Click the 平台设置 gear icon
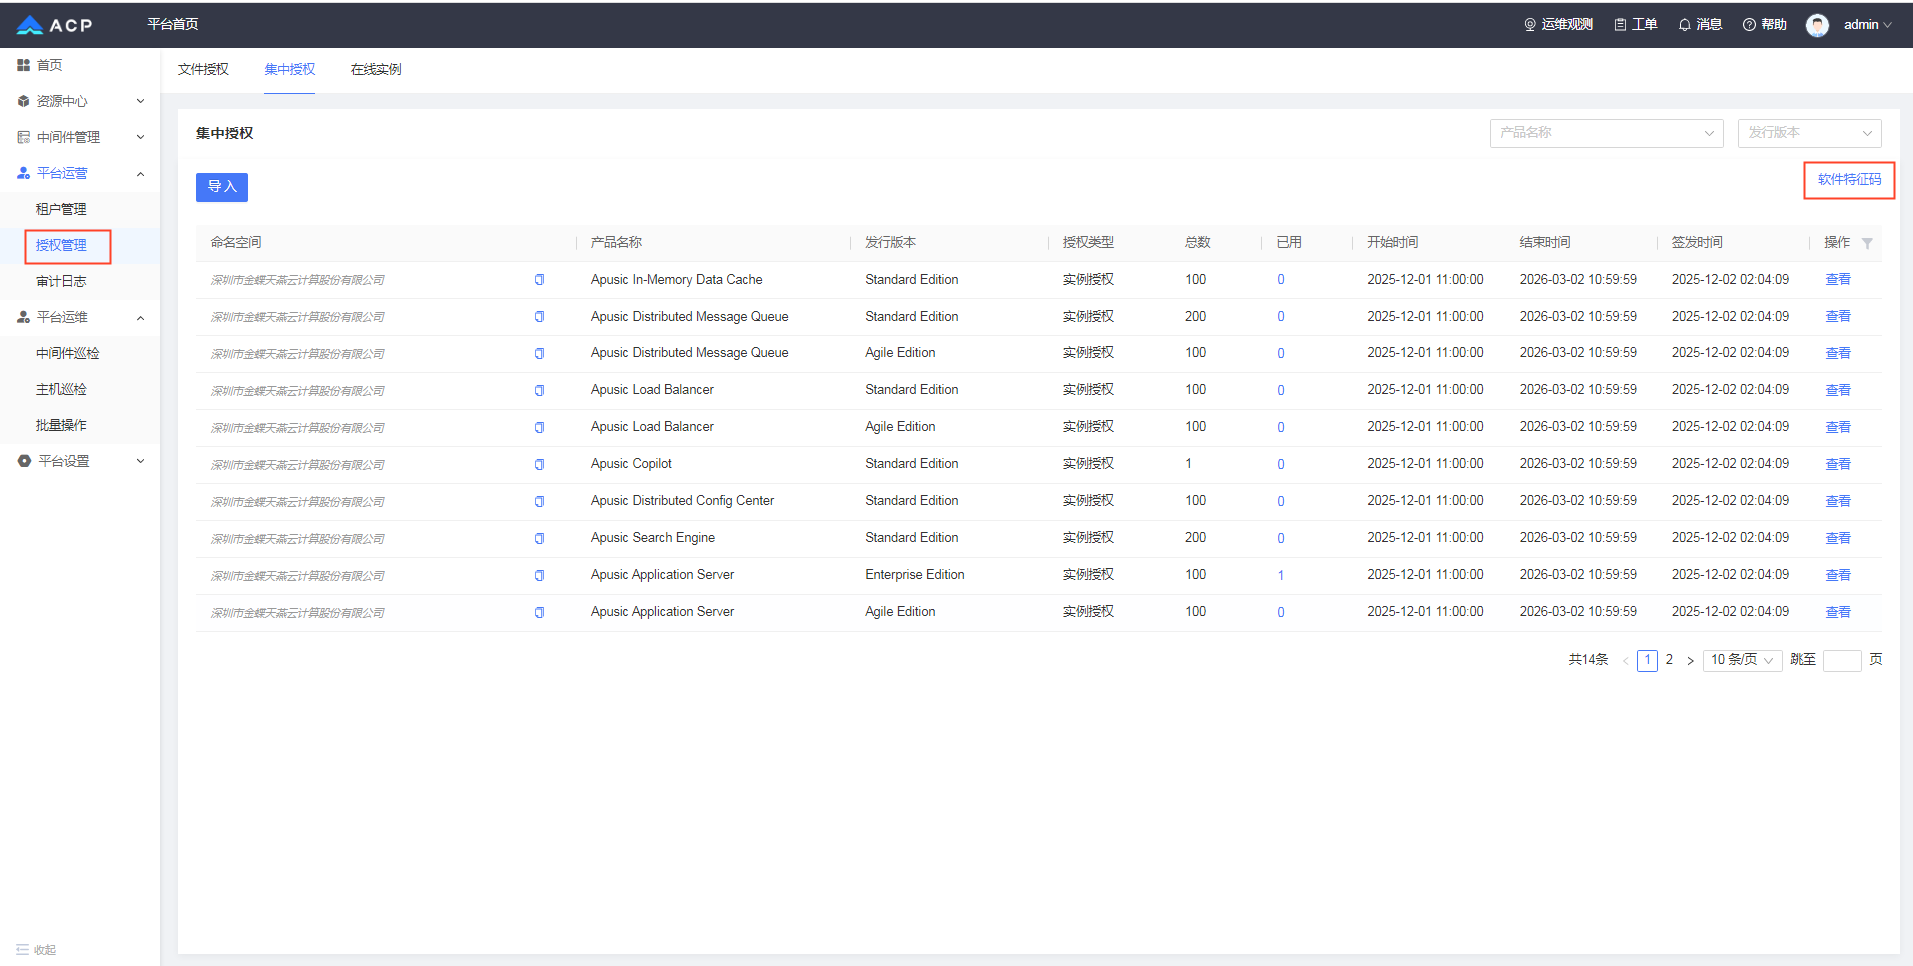Screen dimensions: 1913x966 (x=24, y=461)
